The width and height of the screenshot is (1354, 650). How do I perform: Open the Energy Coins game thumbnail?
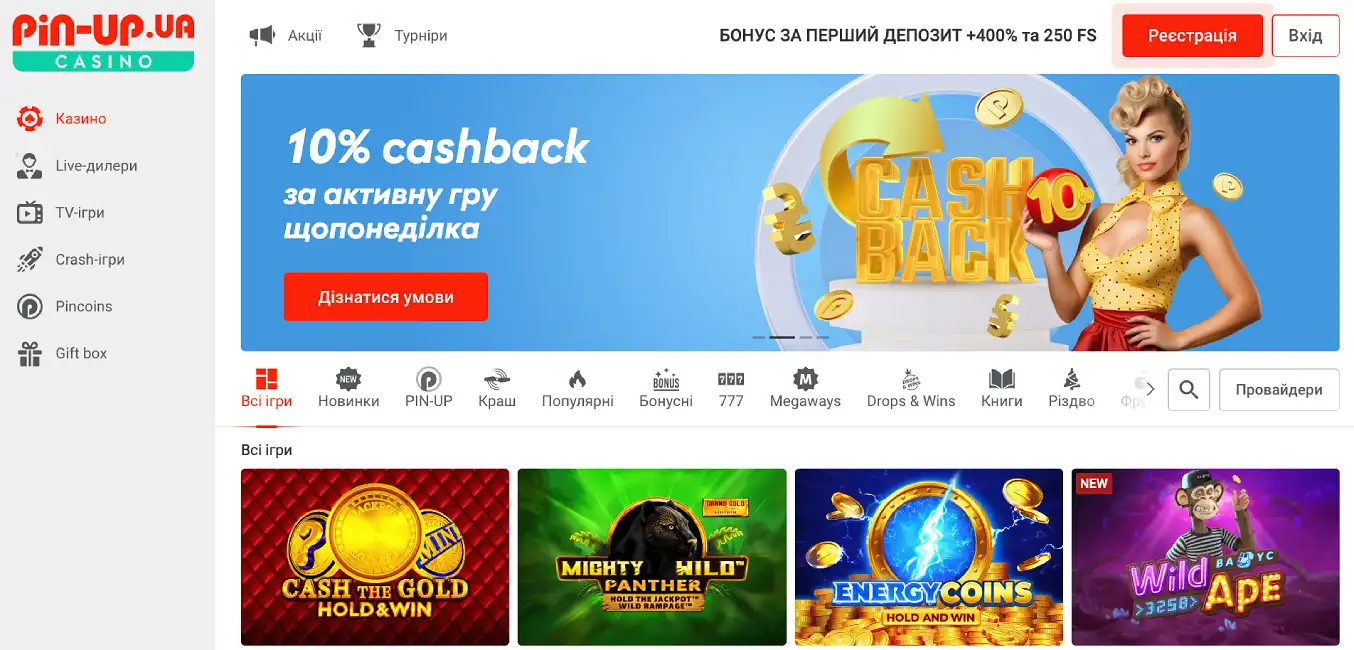(x=929, y=557)
